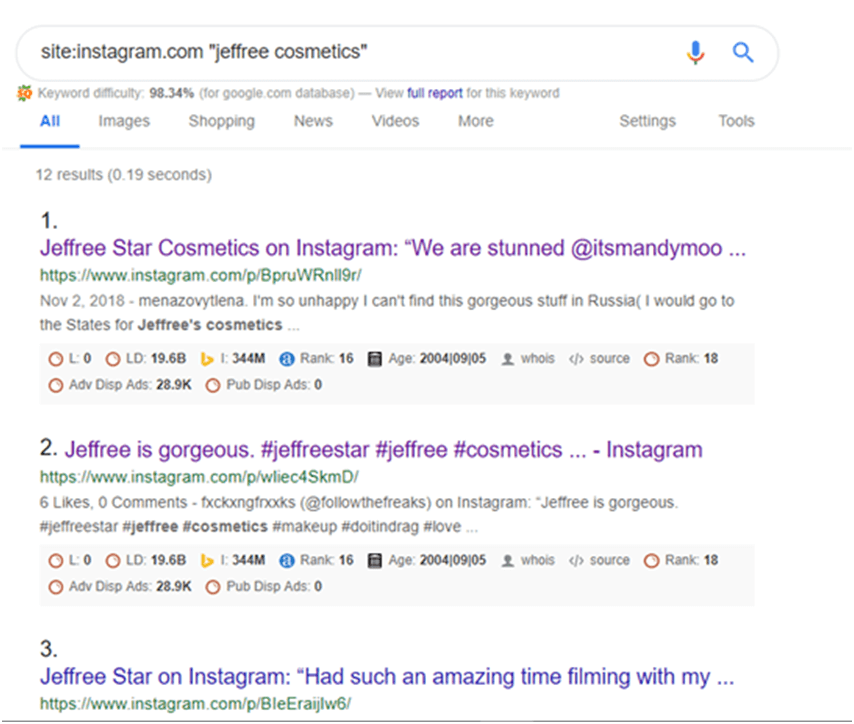Open the "Jeffree is gorgeous" result link
The image size is (854, 724).
point(384,450)
